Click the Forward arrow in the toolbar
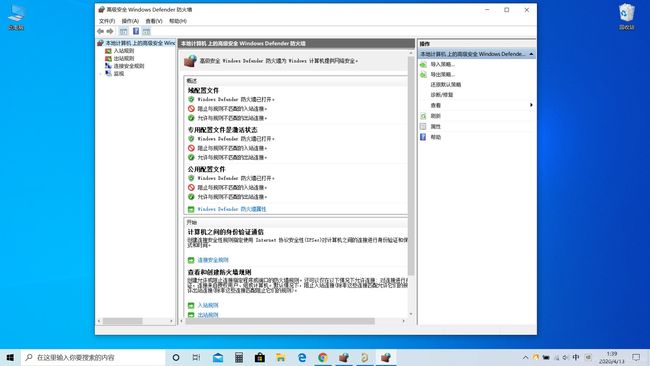 point(110,32)
